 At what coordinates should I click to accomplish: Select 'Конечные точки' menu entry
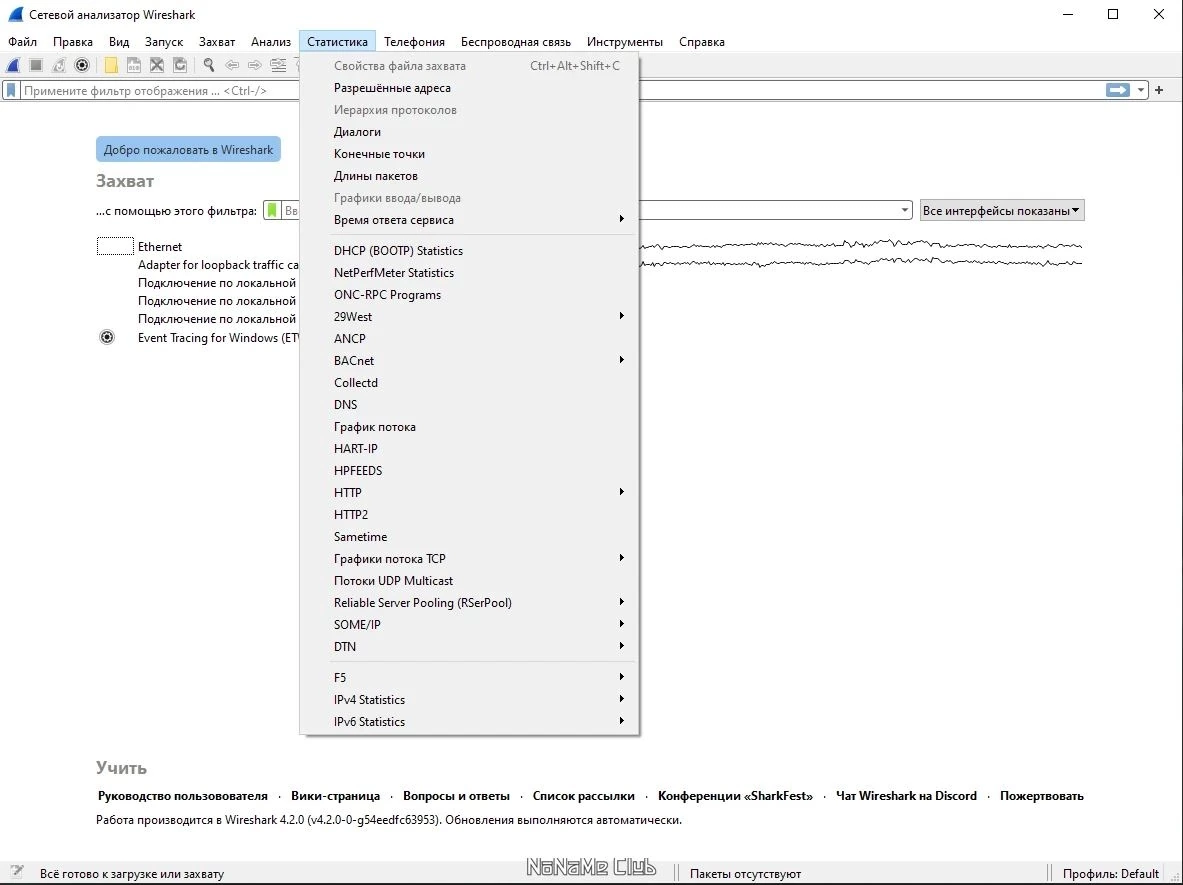point(469,153)
